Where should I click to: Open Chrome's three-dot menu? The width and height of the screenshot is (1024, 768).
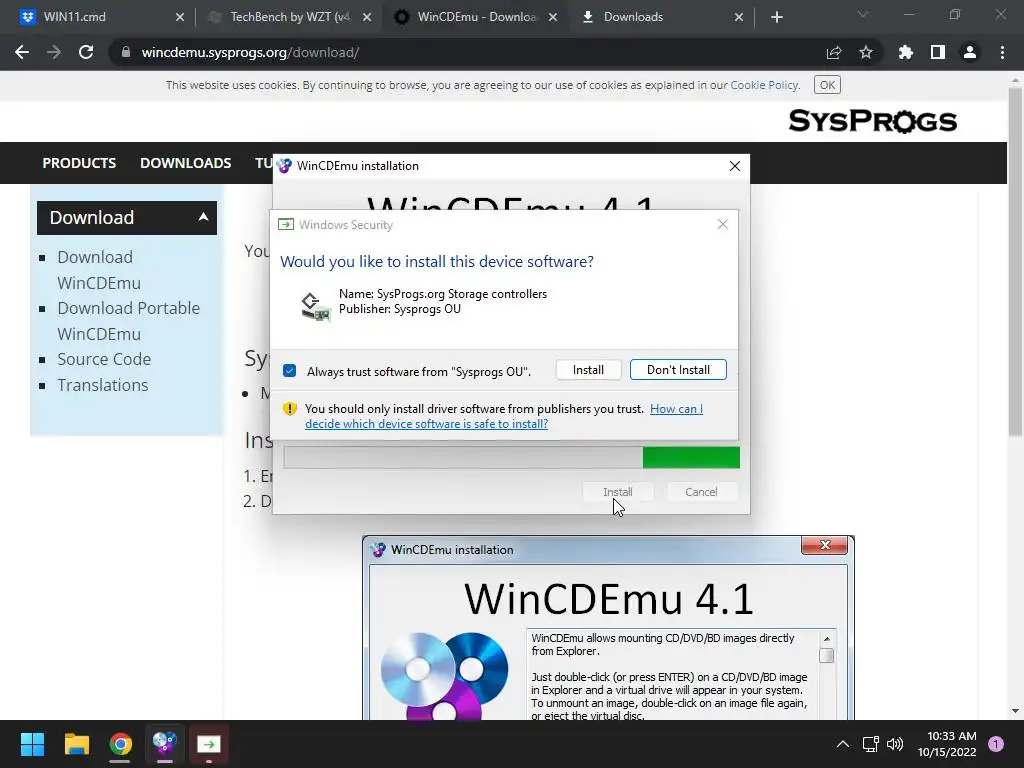tap(1002, 52)
